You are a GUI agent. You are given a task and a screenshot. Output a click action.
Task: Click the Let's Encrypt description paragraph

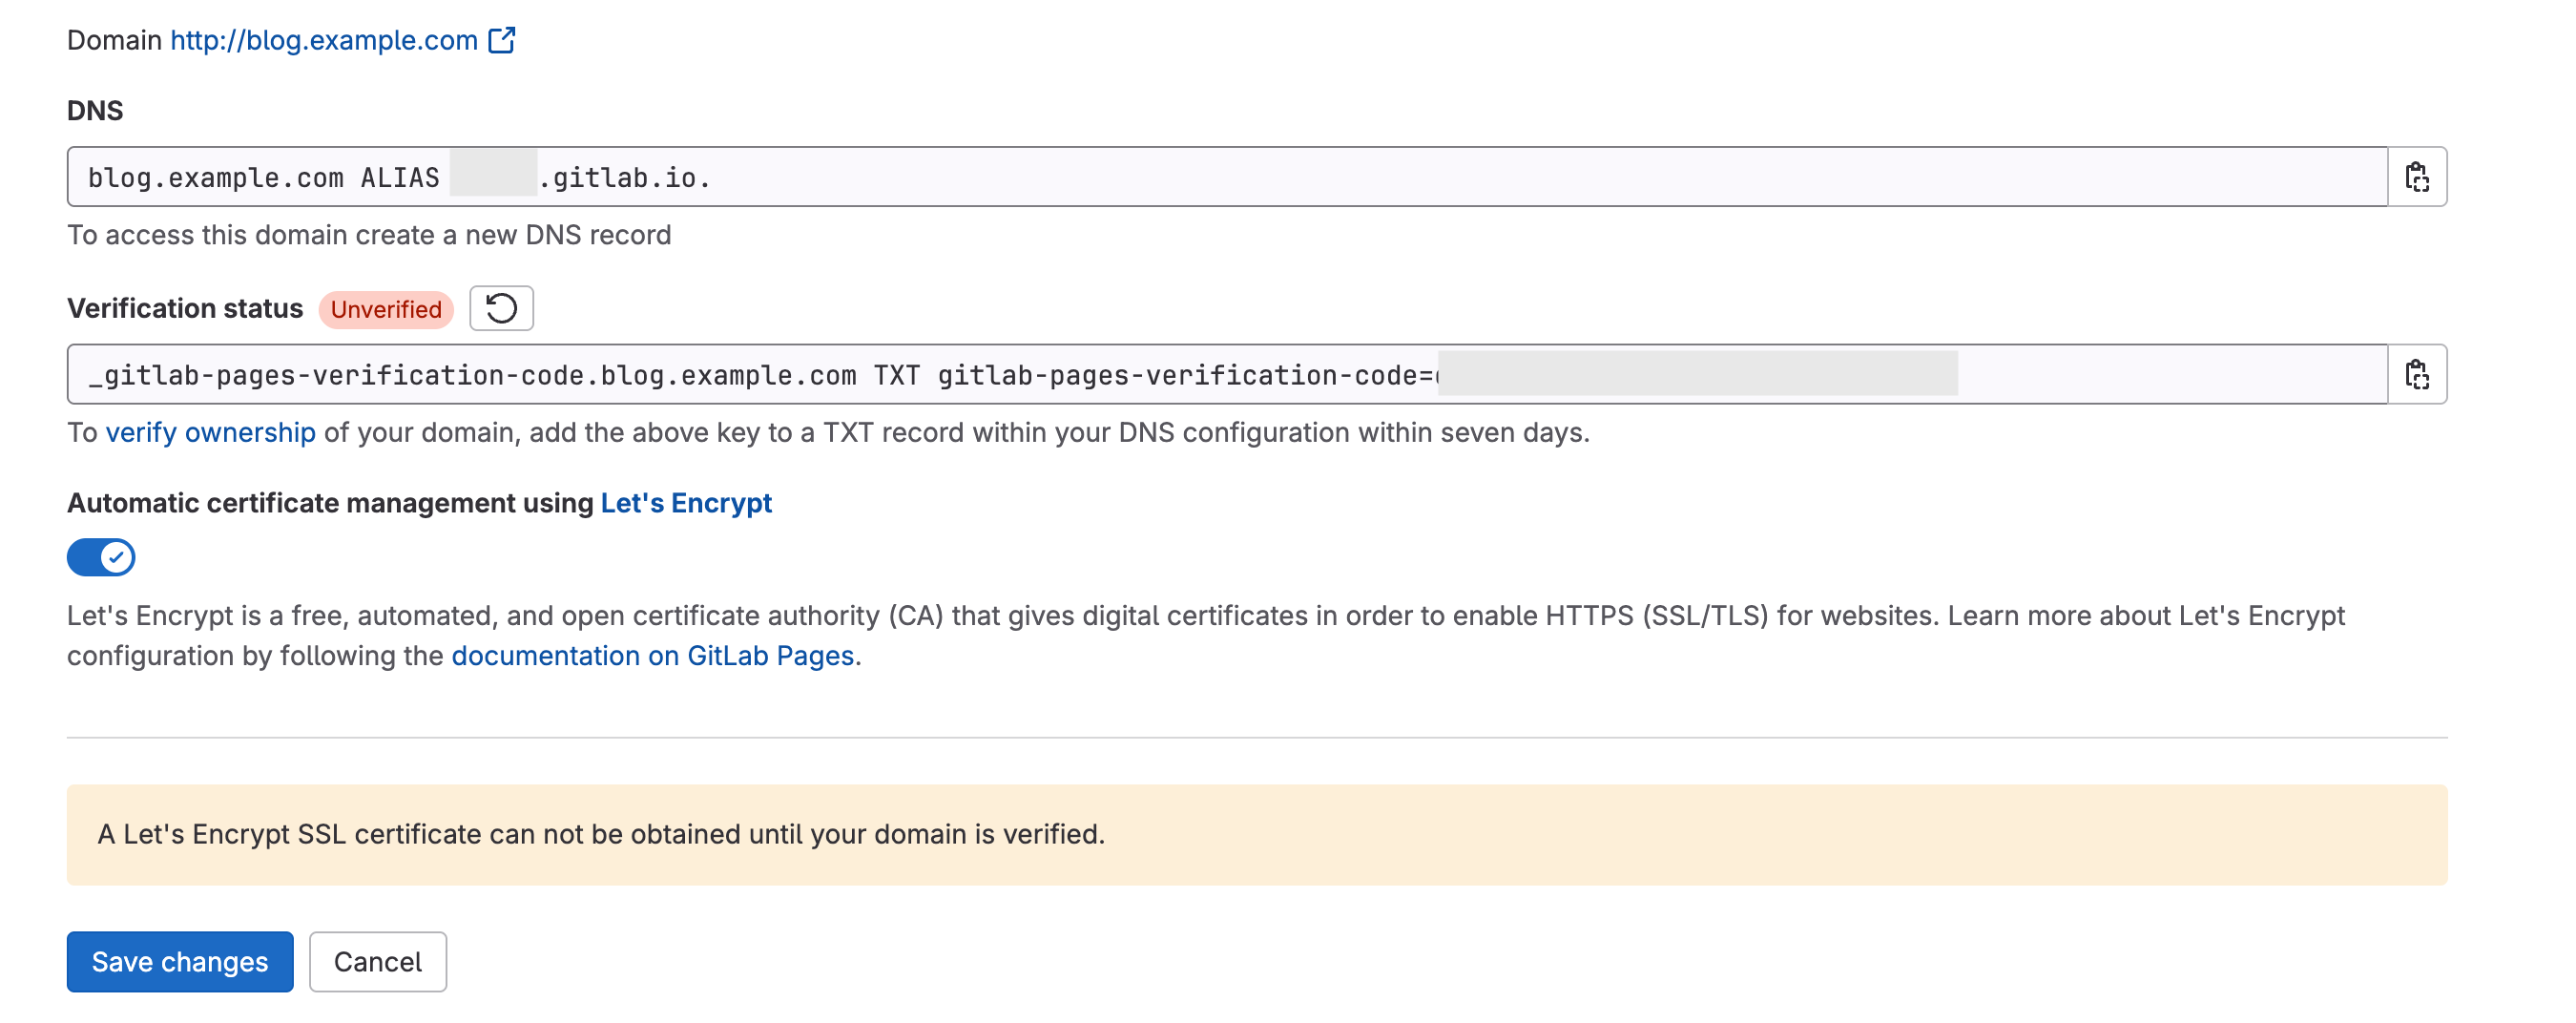point(1000,616)
